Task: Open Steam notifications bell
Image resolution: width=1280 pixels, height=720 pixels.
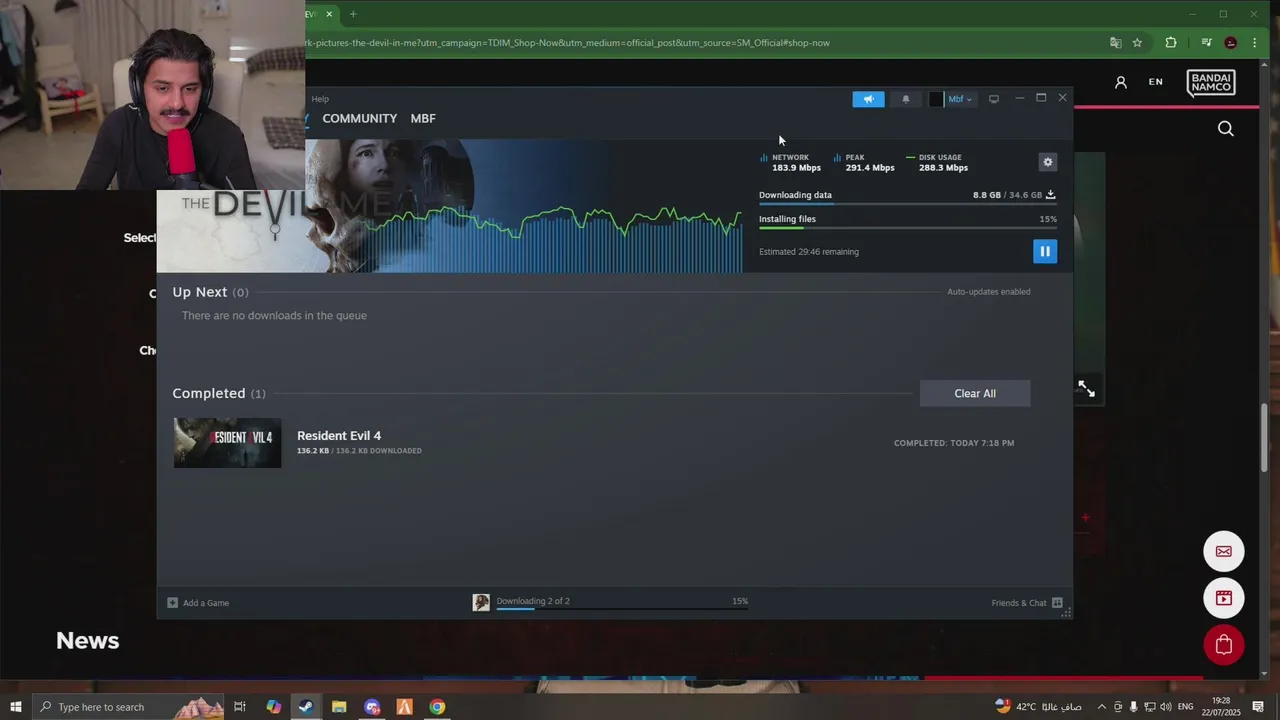Action: click(906, 99)
